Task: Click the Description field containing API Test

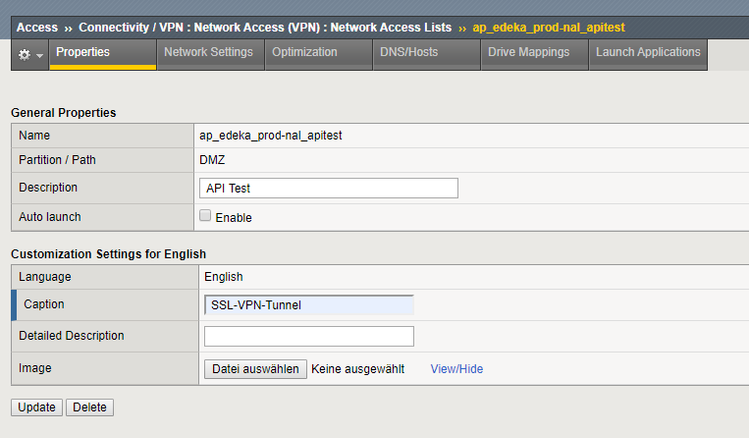Action: 329,188
